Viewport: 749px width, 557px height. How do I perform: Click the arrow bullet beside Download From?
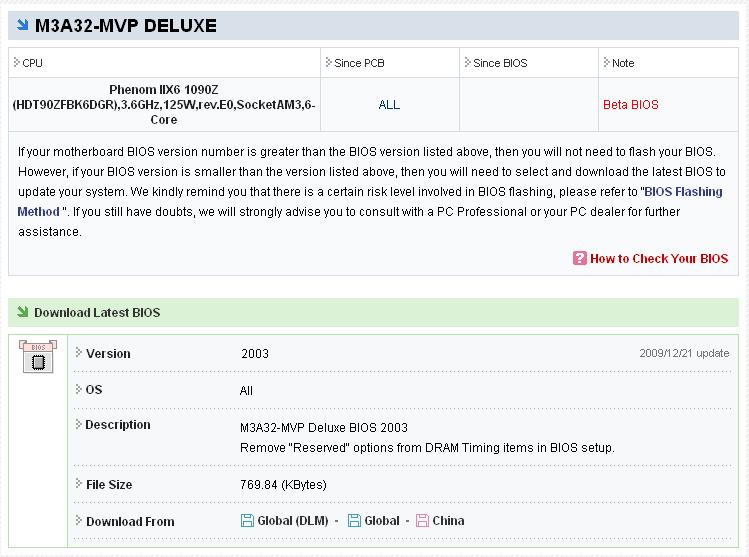[x=79, y=520]
